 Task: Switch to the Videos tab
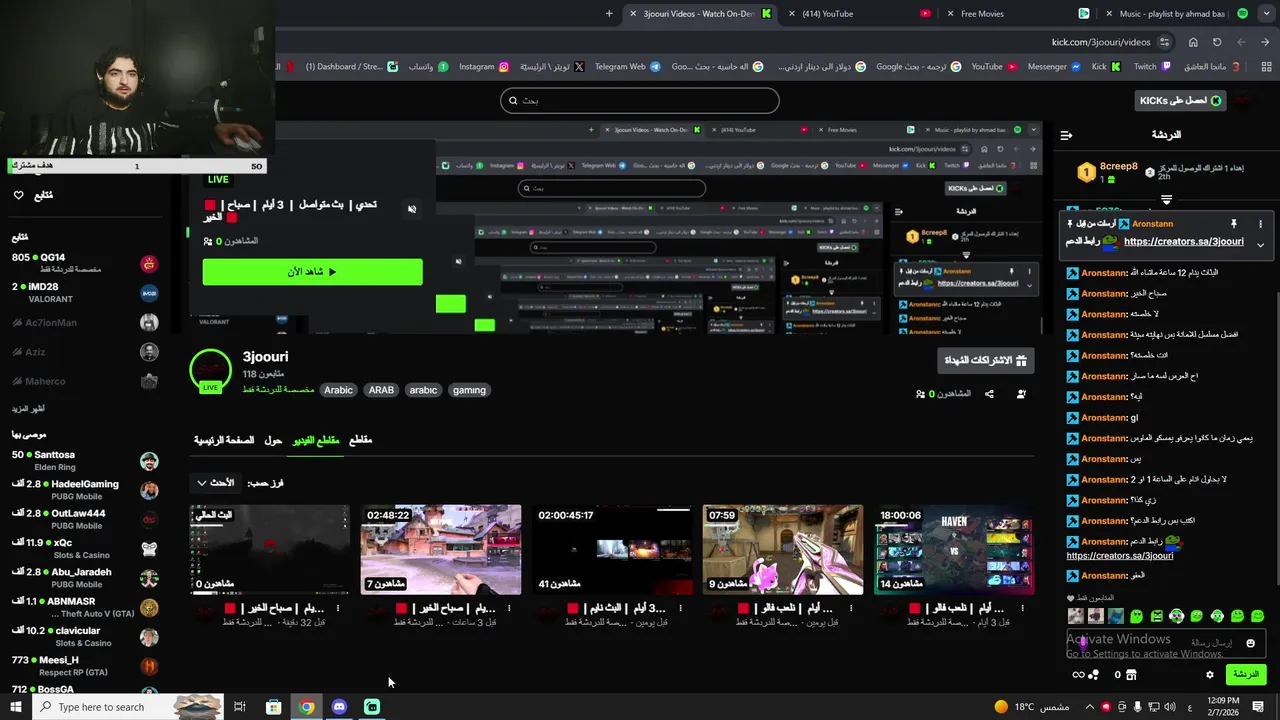(316, 440)
